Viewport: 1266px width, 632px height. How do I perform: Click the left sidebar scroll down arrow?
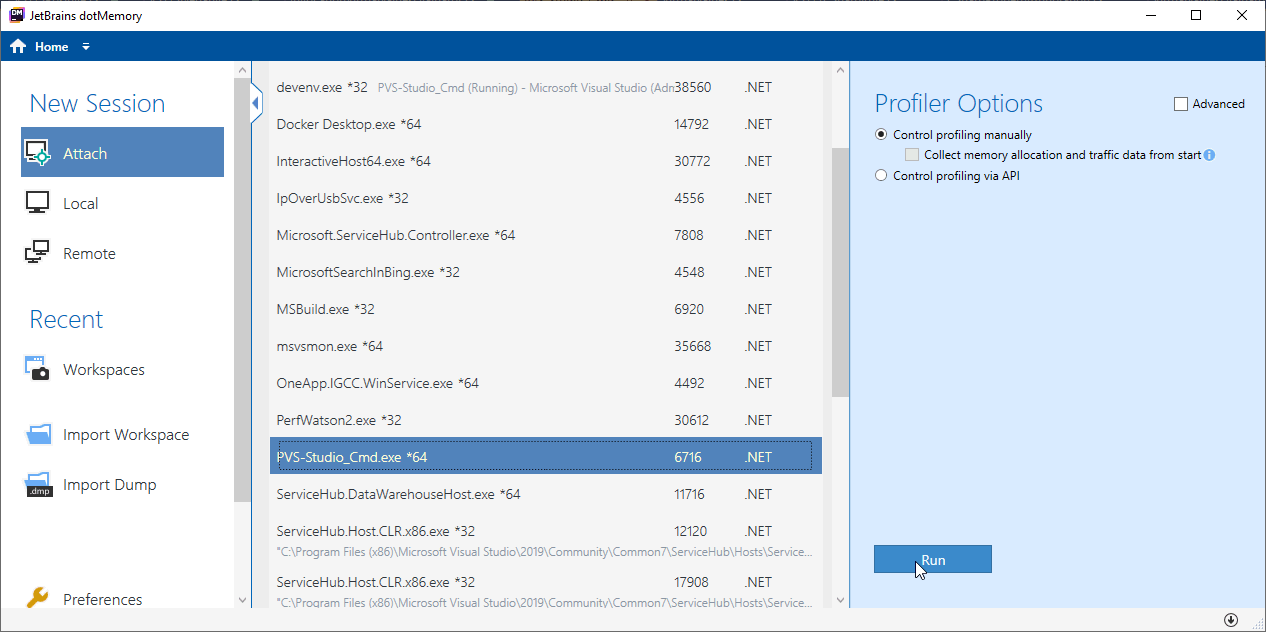[241, 599]
